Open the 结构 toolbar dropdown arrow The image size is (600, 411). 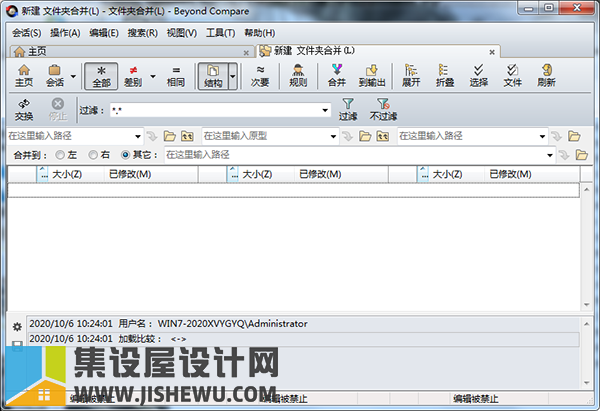[233, 76]
